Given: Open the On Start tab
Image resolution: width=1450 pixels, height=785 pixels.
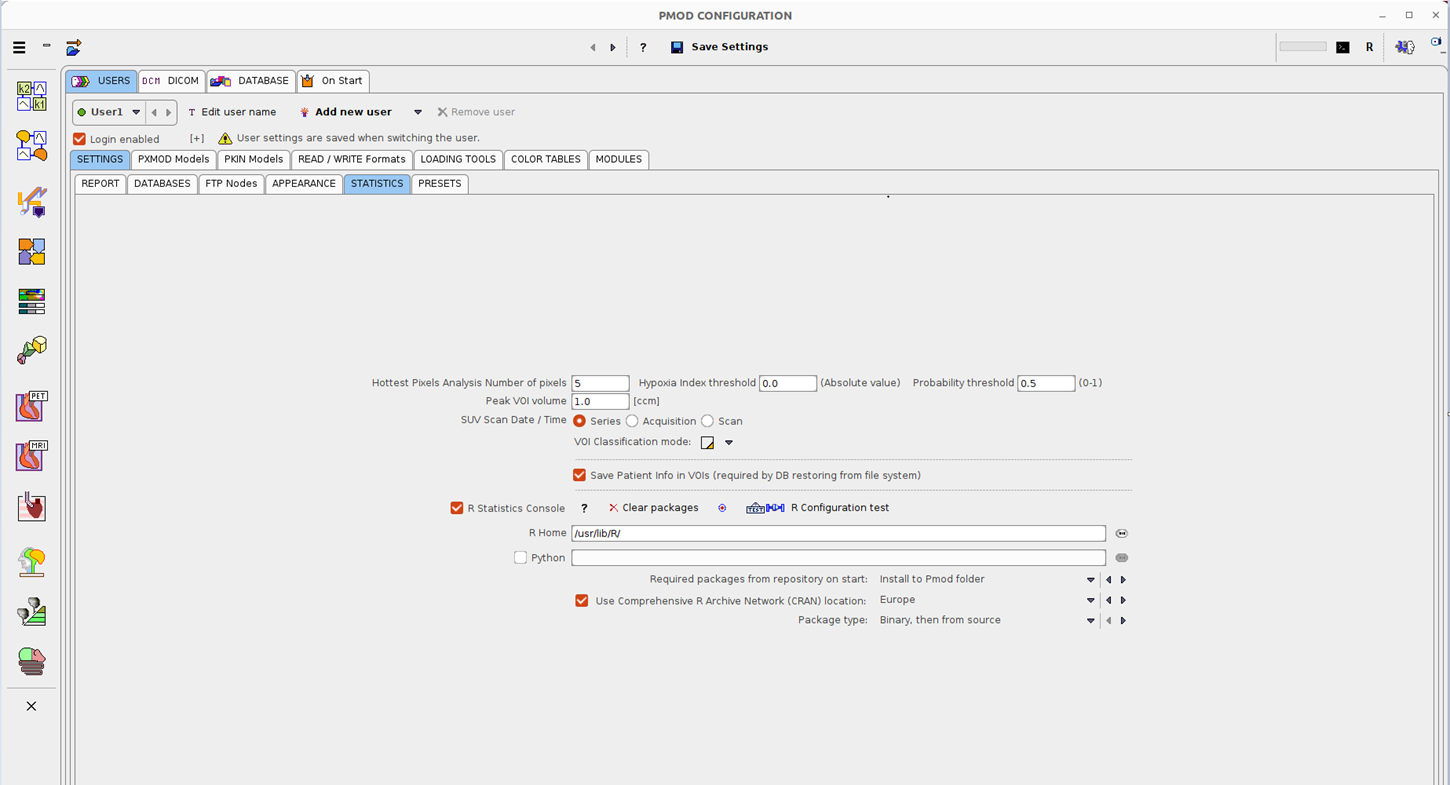Looking at the screenshot, I should click(x=332, y=81).
